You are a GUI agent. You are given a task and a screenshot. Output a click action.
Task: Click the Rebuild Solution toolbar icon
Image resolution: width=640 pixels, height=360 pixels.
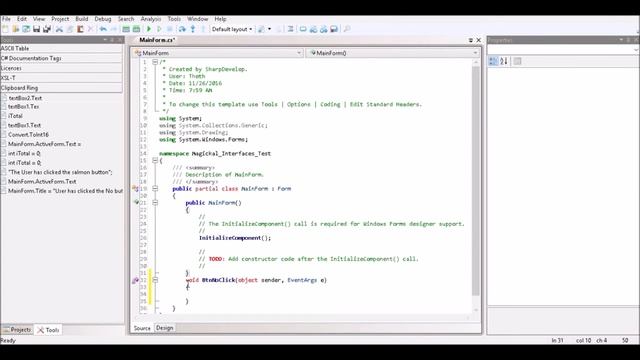tap(136, 29)
